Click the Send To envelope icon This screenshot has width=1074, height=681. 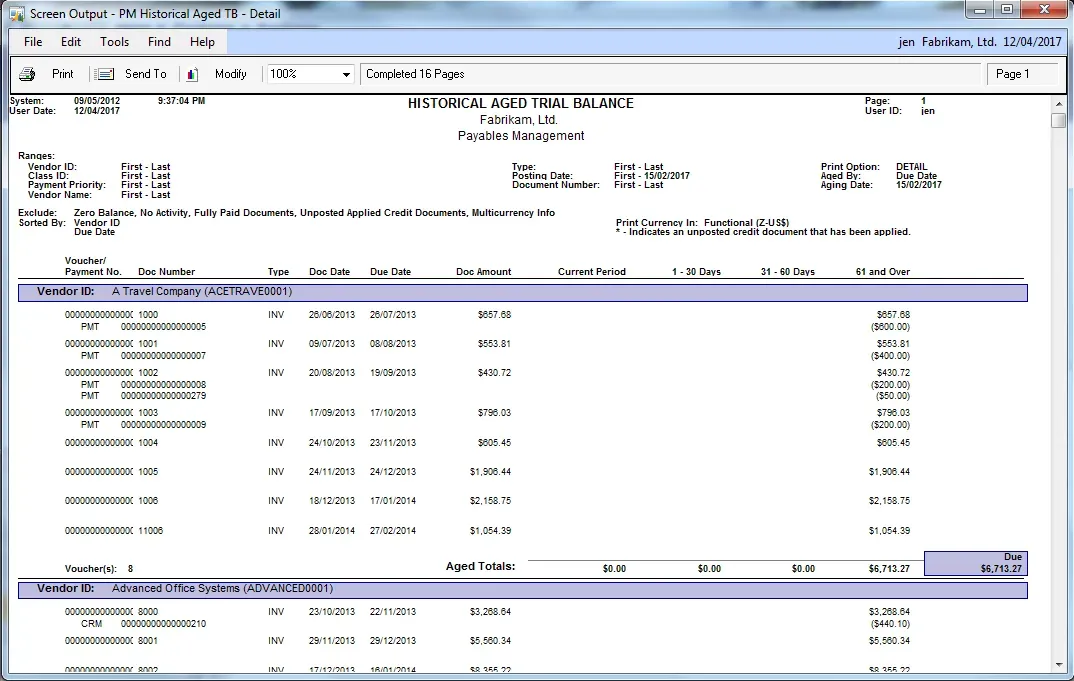point(105,74)
